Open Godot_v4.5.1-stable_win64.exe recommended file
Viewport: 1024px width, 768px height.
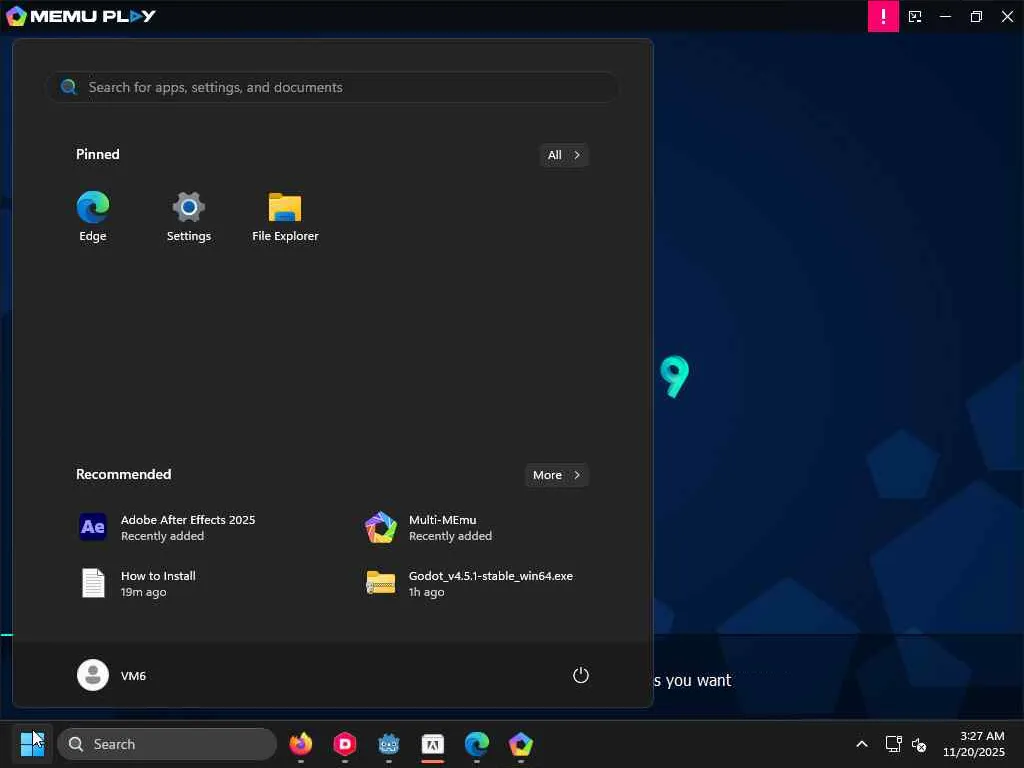pos(470,583)
